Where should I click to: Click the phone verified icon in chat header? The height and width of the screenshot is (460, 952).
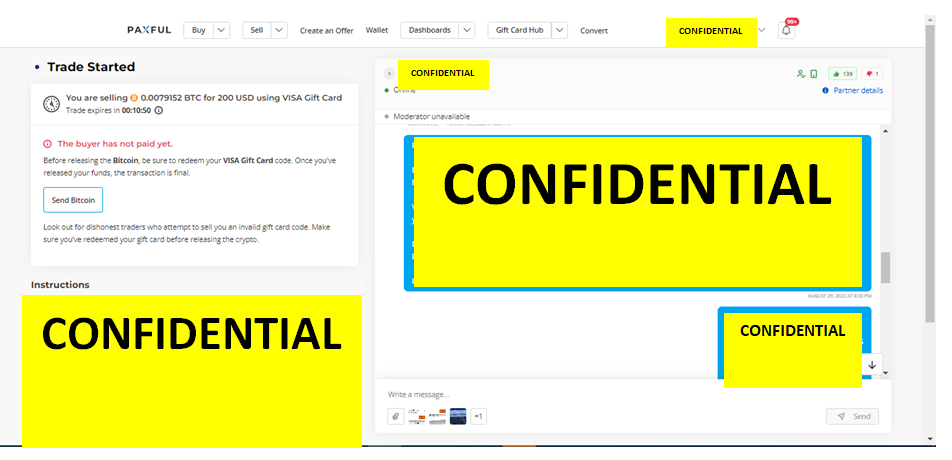pyautogui.click(x=814, y=74)
